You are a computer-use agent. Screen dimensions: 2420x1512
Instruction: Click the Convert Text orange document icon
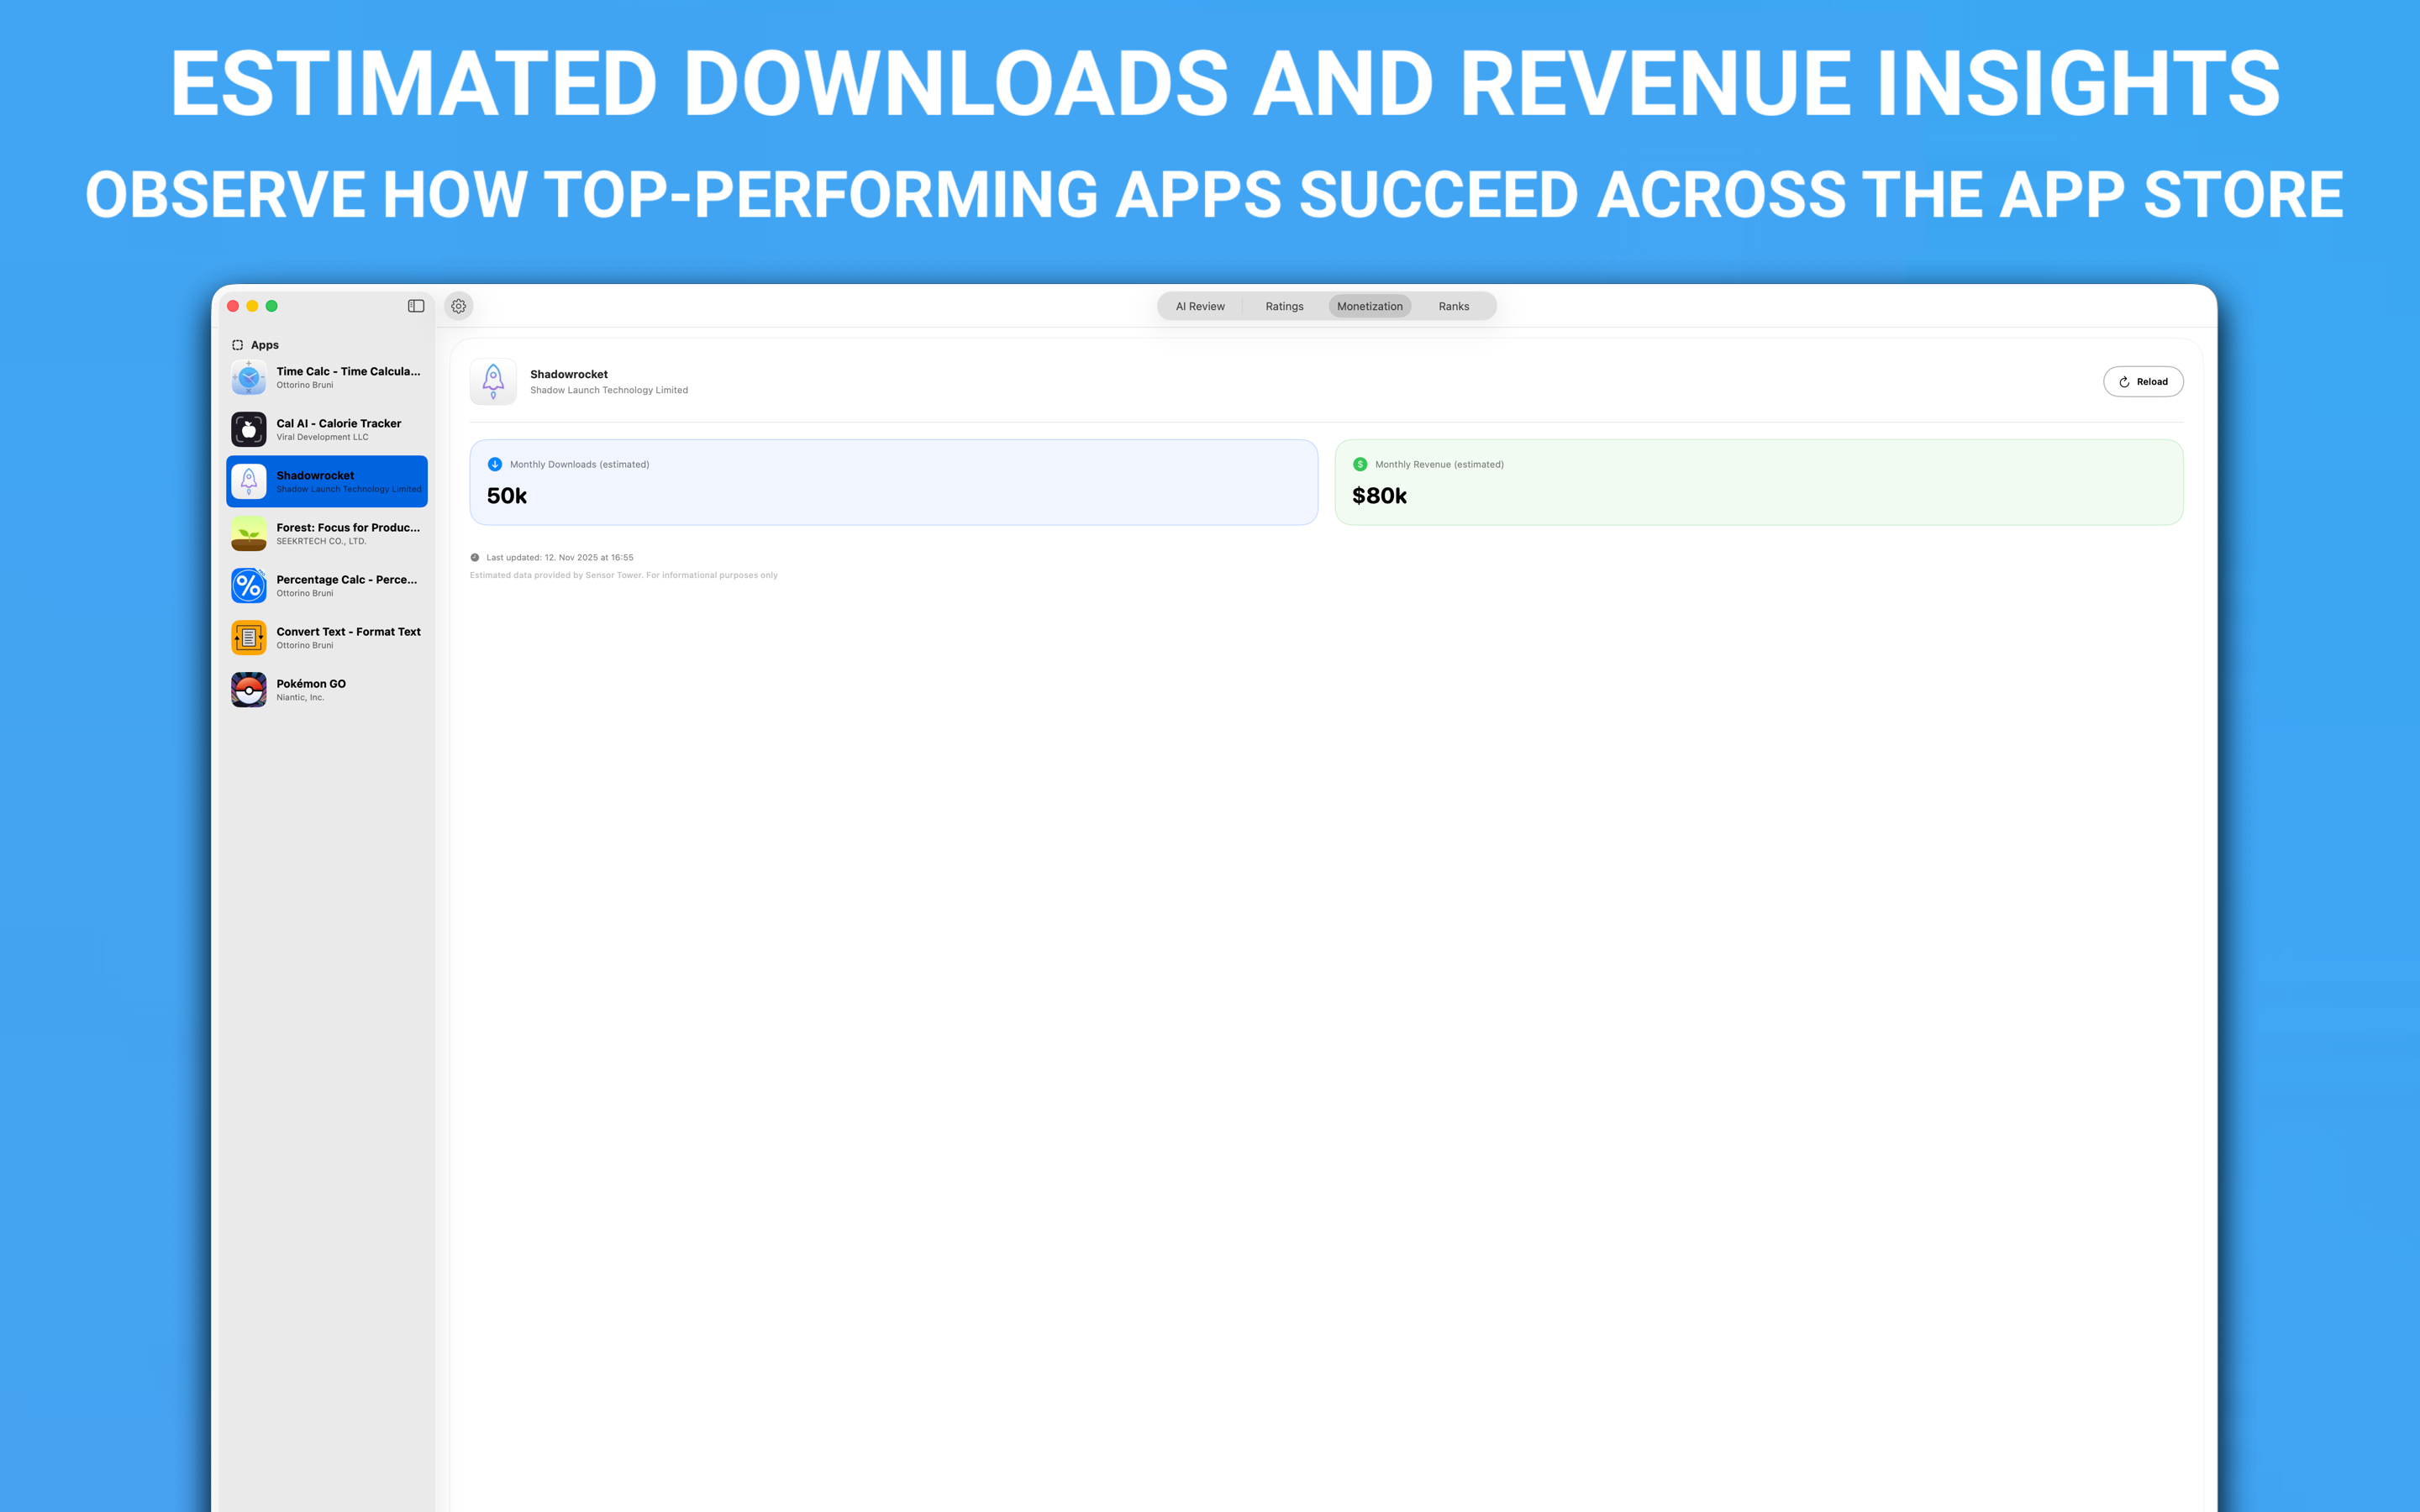[248, 637]
